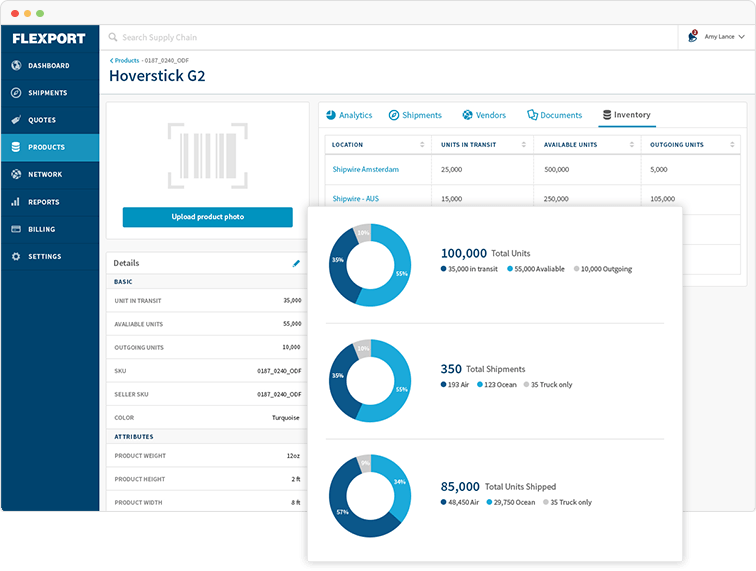The image size is (756, 571).
Task: Click the 55,000 Available legend dot
Action: tap(510, 269)
